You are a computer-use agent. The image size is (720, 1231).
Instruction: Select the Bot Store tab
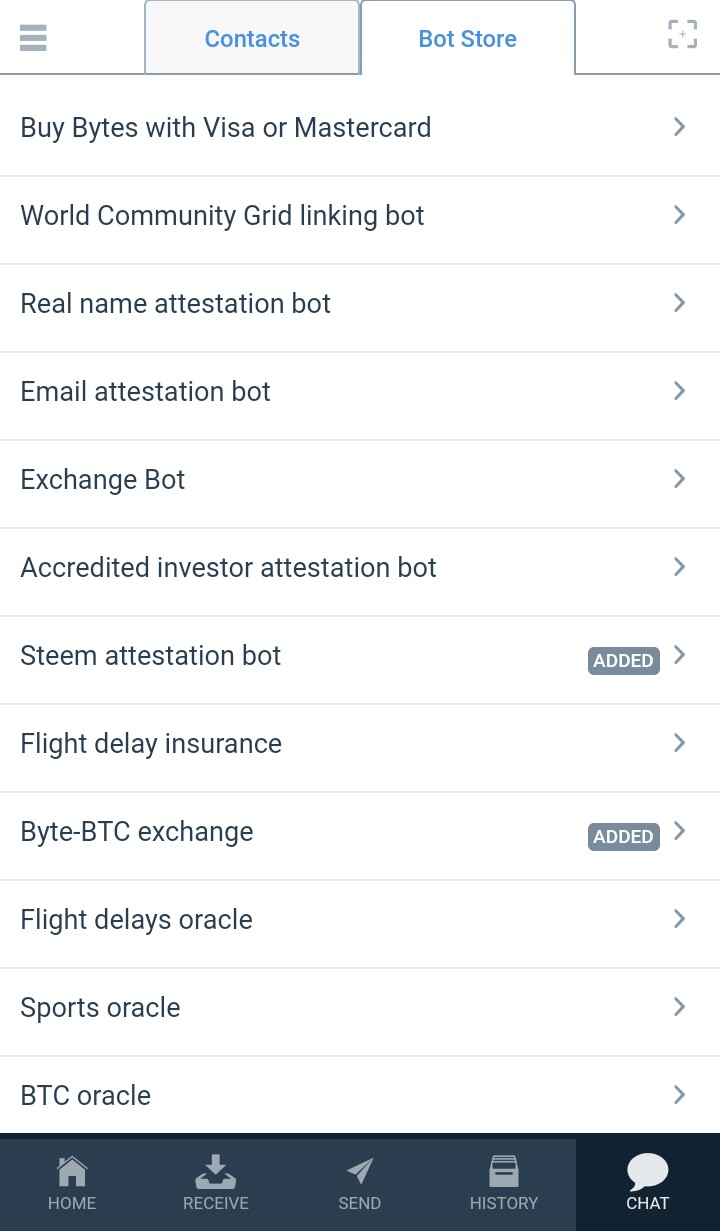point(467,39)
